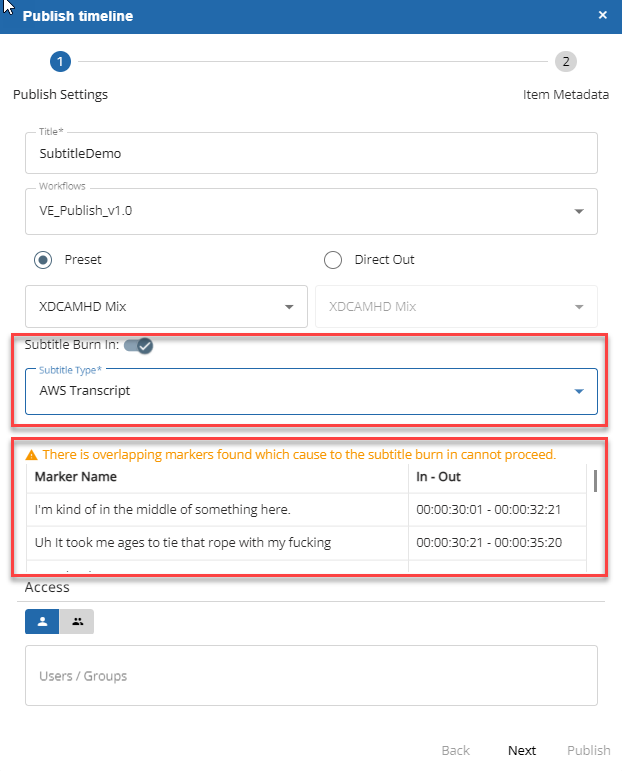Click the Title input field
The image size is (622, 771).
(311, 154)
